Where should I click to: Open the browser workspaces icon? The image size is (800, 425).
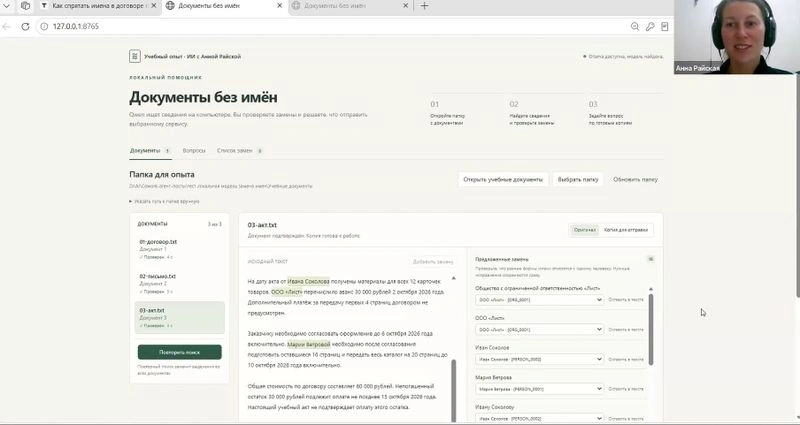25,6
